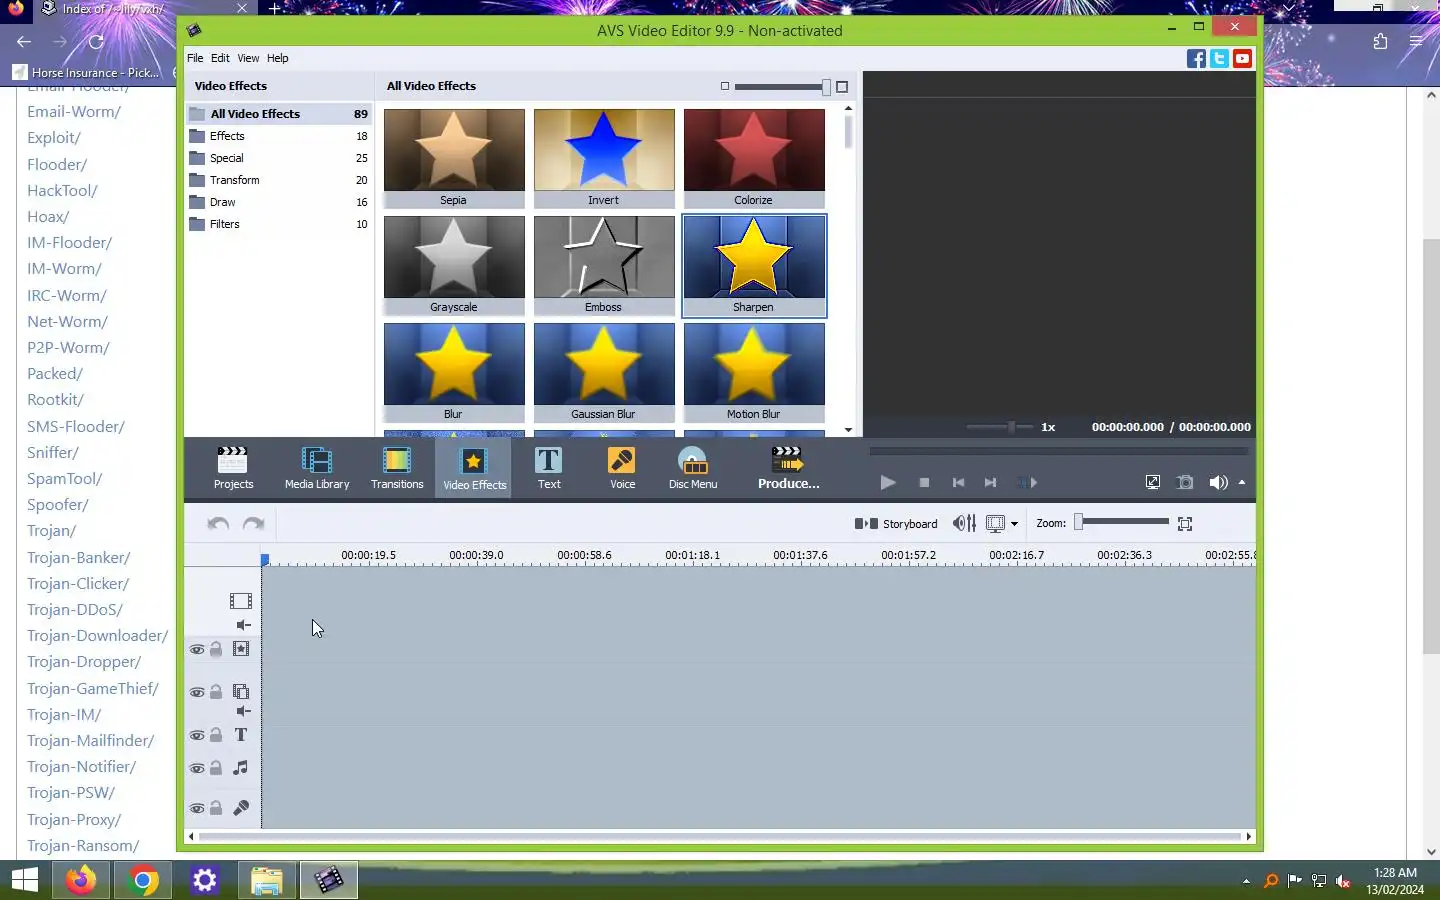Screen dimensions: 1440x900
Task: Take a snapshot with camera icon
Action: (x=1185, y=482)
